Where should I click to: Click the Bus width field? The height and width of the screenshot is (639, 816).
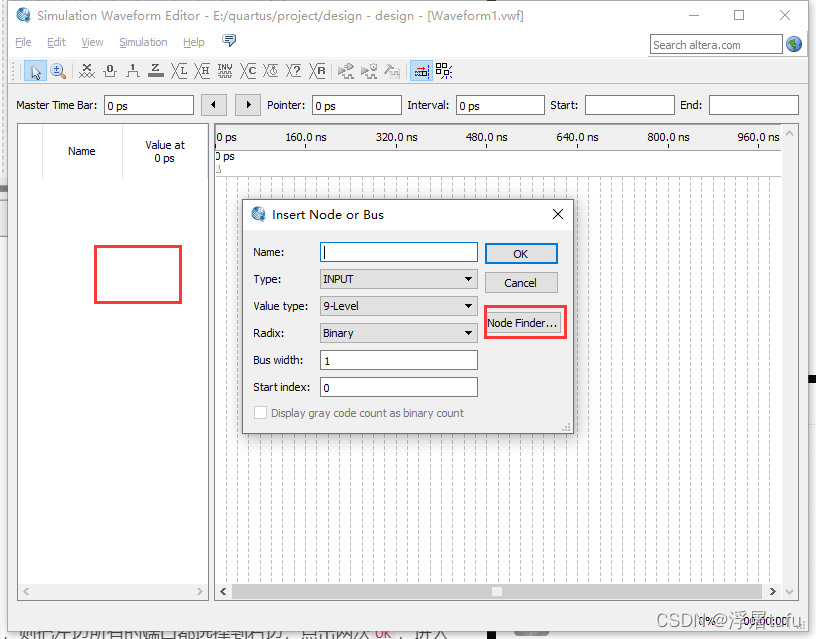[x=399, y=360]
